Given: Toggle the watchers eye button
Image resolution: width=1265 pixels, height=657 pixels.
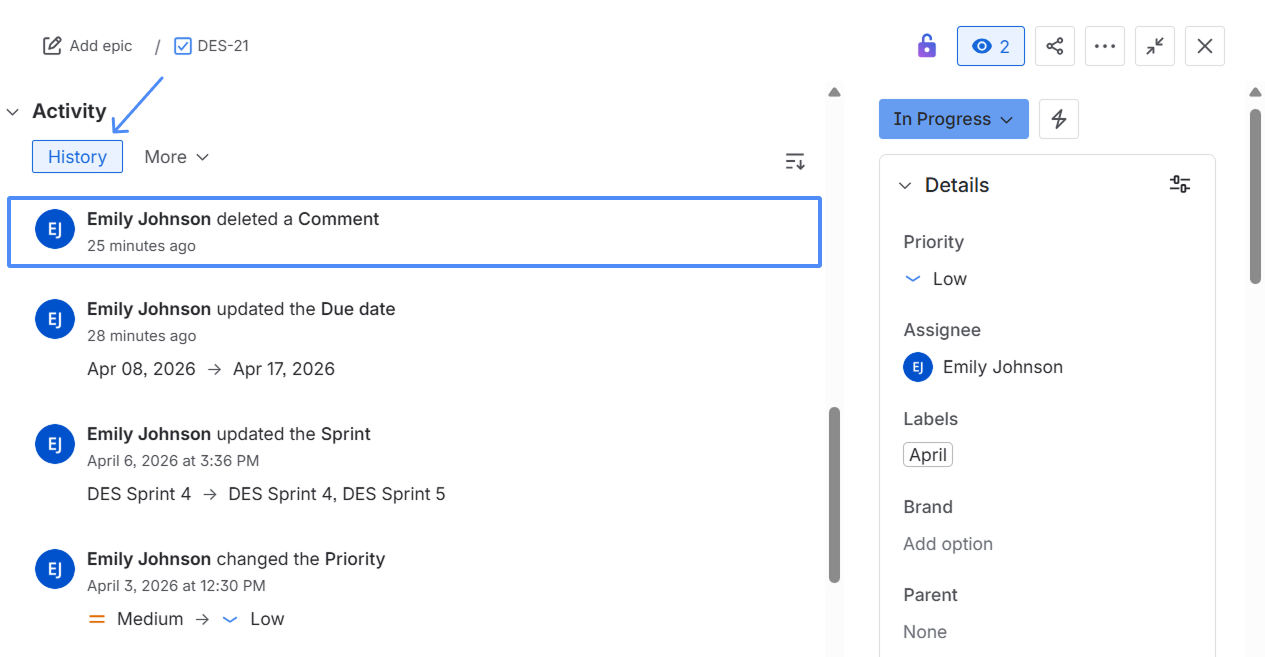Looking at the screenshot, I should point(991,46).
